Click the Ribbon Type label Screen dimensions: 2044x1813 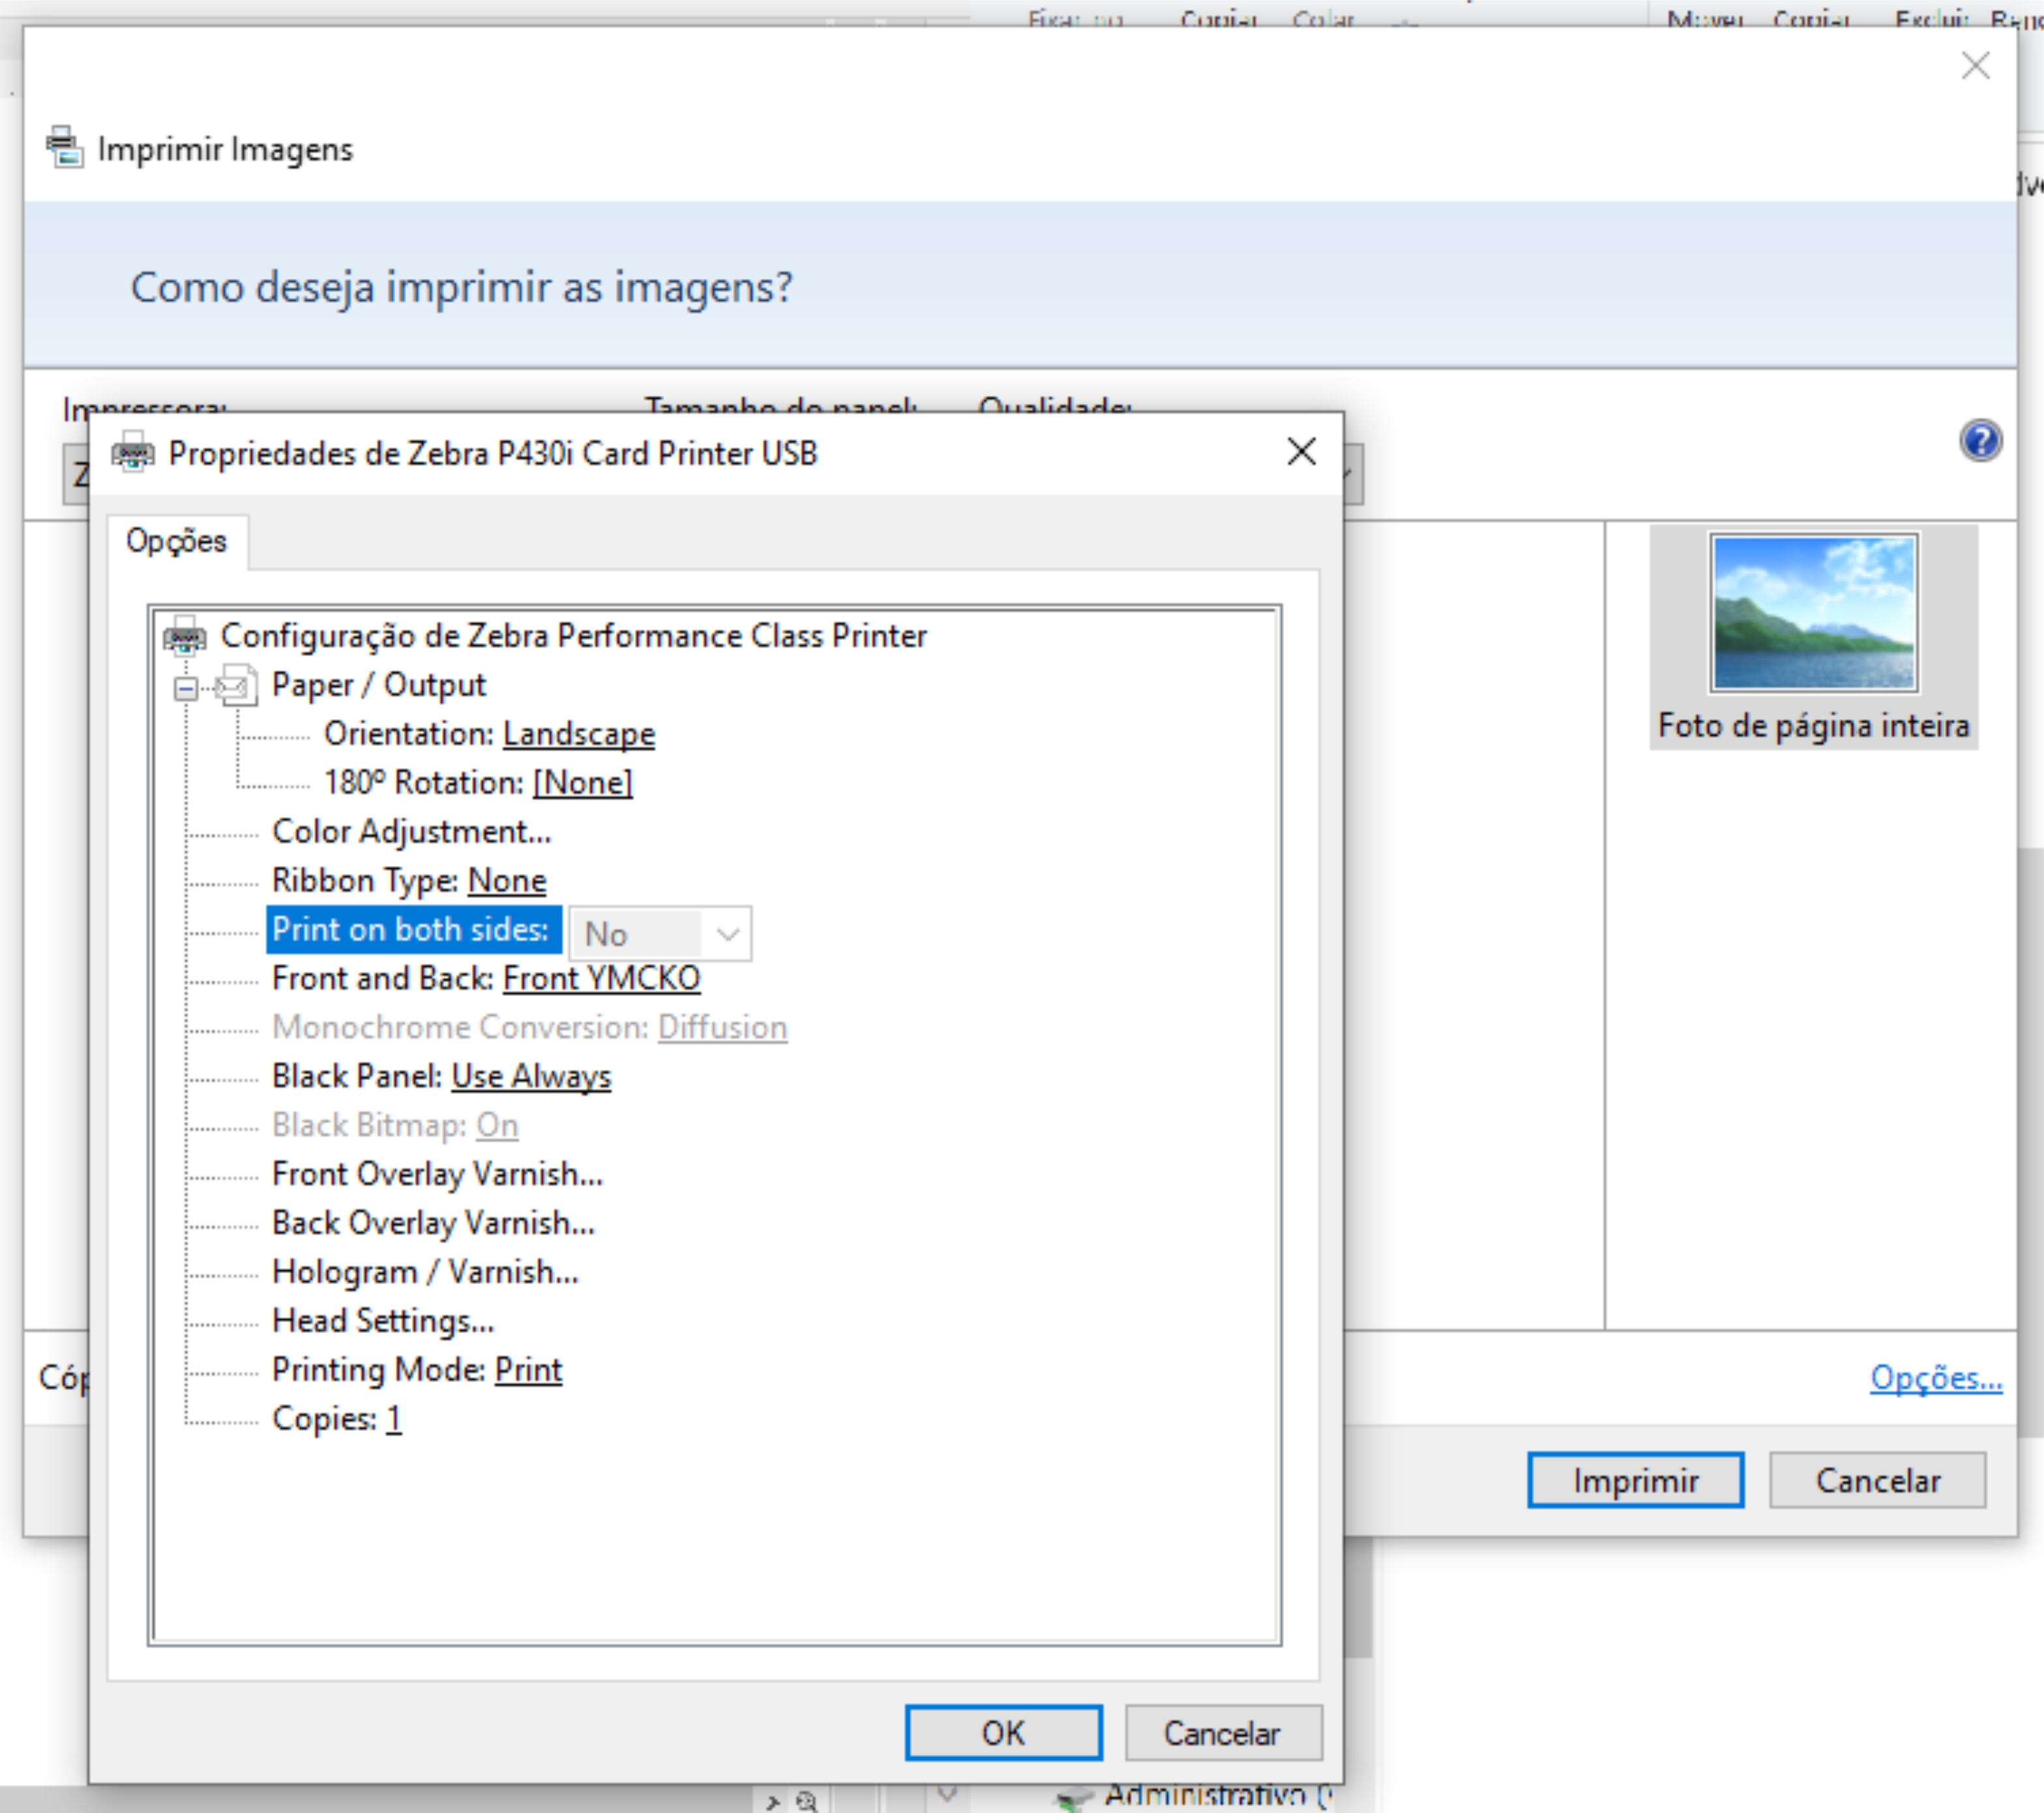coord(365,881)
